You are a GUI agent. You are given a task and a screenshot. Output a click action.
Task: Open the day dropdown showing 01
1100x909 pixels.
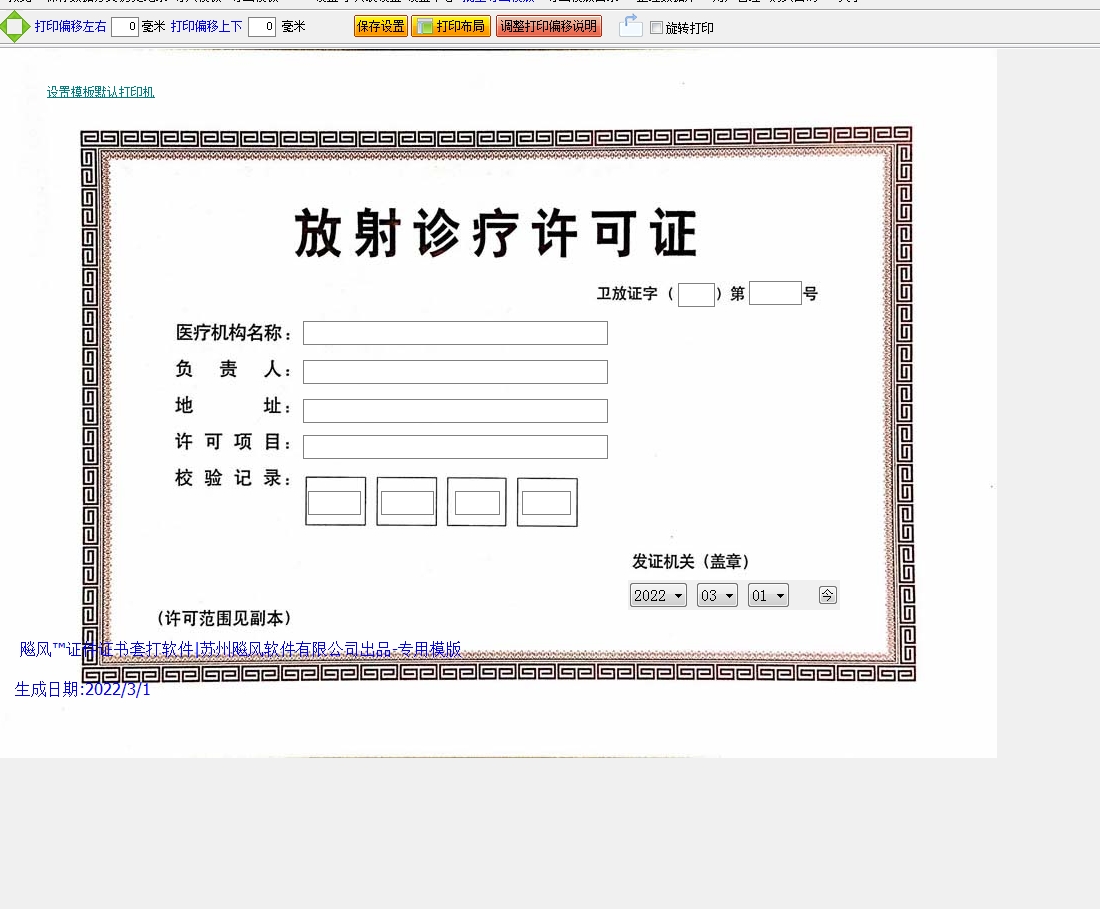(x=768, y=596)
